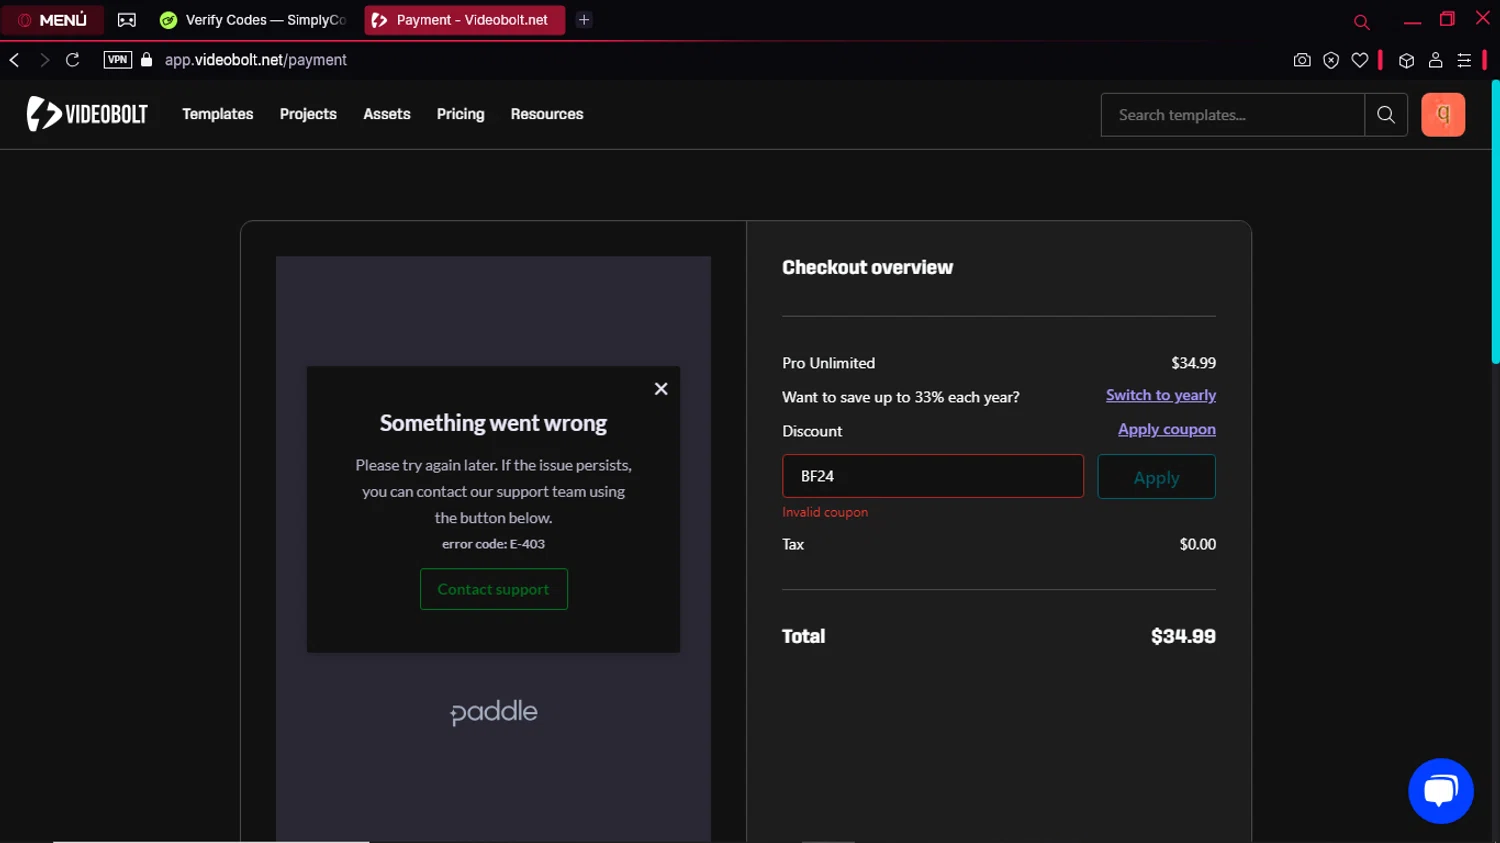Open the Templates menu

(x=217, y=114)
